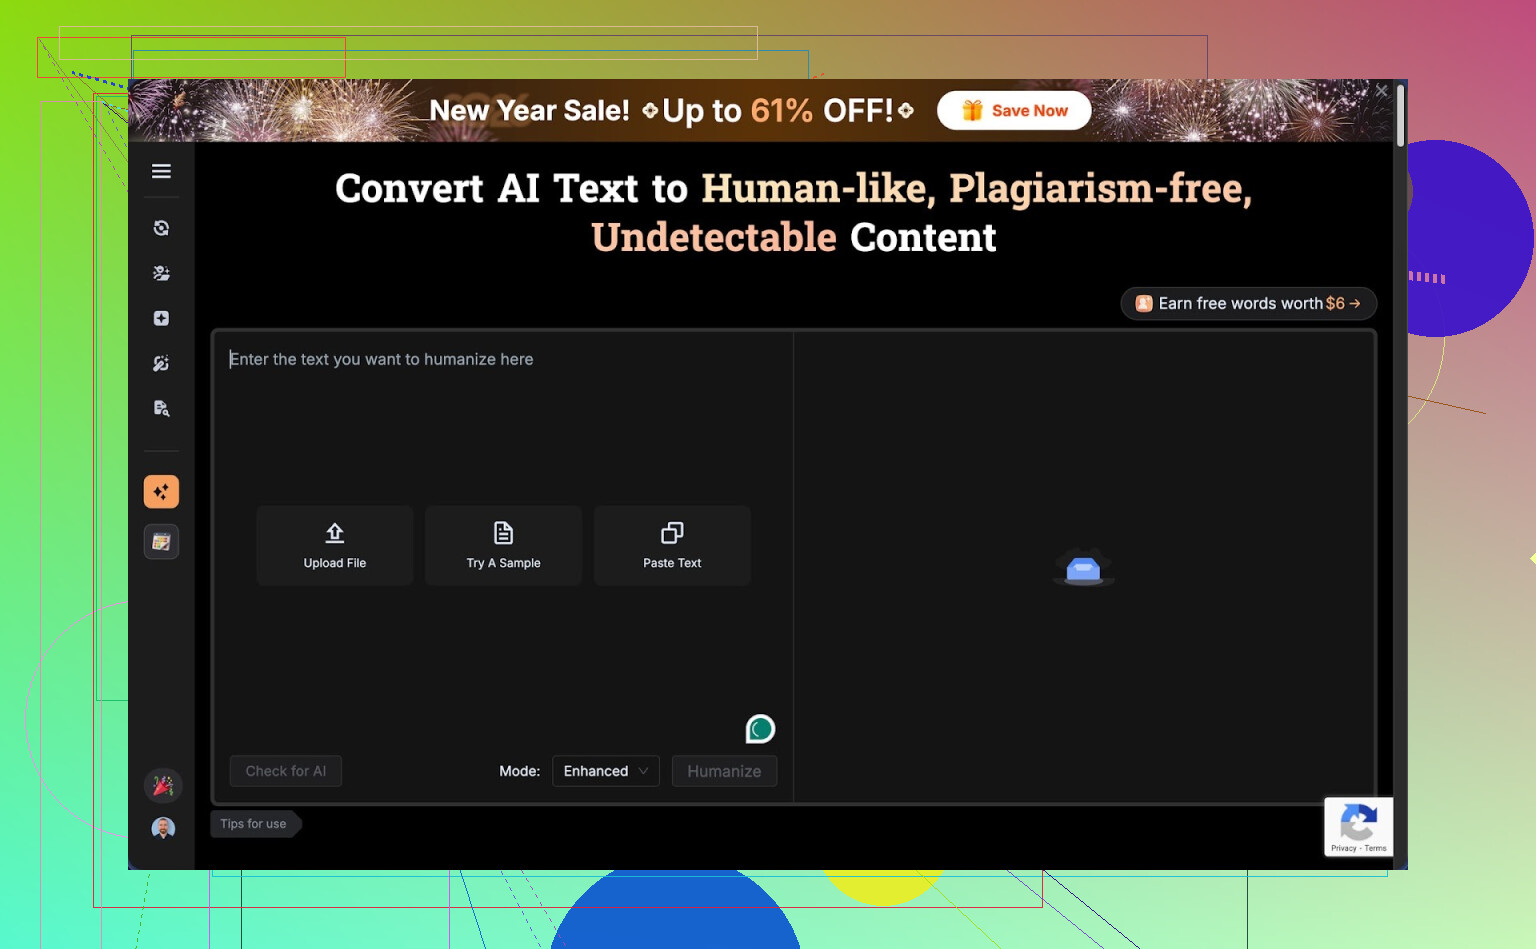Close the New Year Sale banner
The height and width of the screenshot is (949, 1536).
click(1381, 91)
